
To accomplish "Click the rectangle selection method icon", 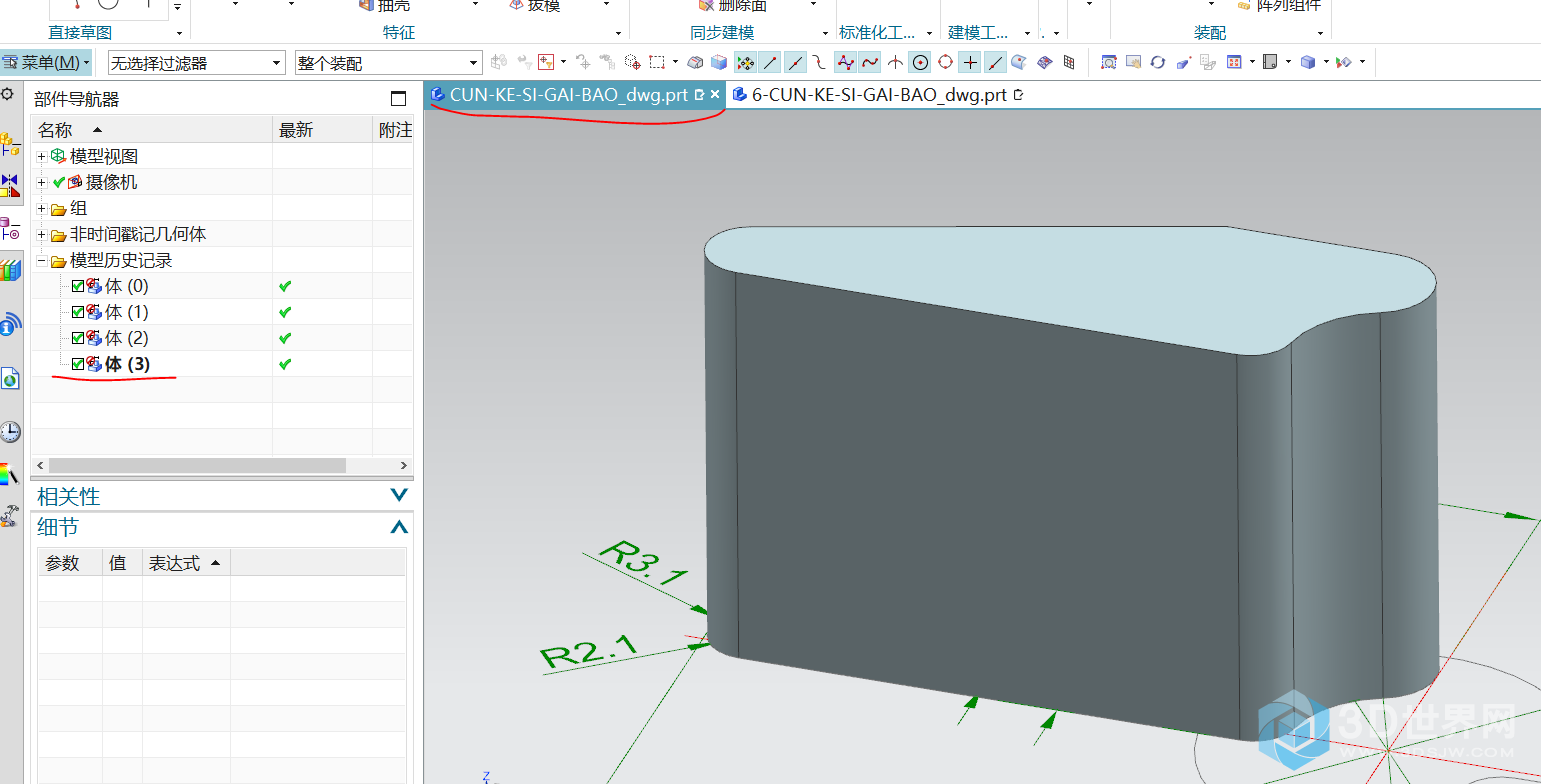I will click(657, 62).
